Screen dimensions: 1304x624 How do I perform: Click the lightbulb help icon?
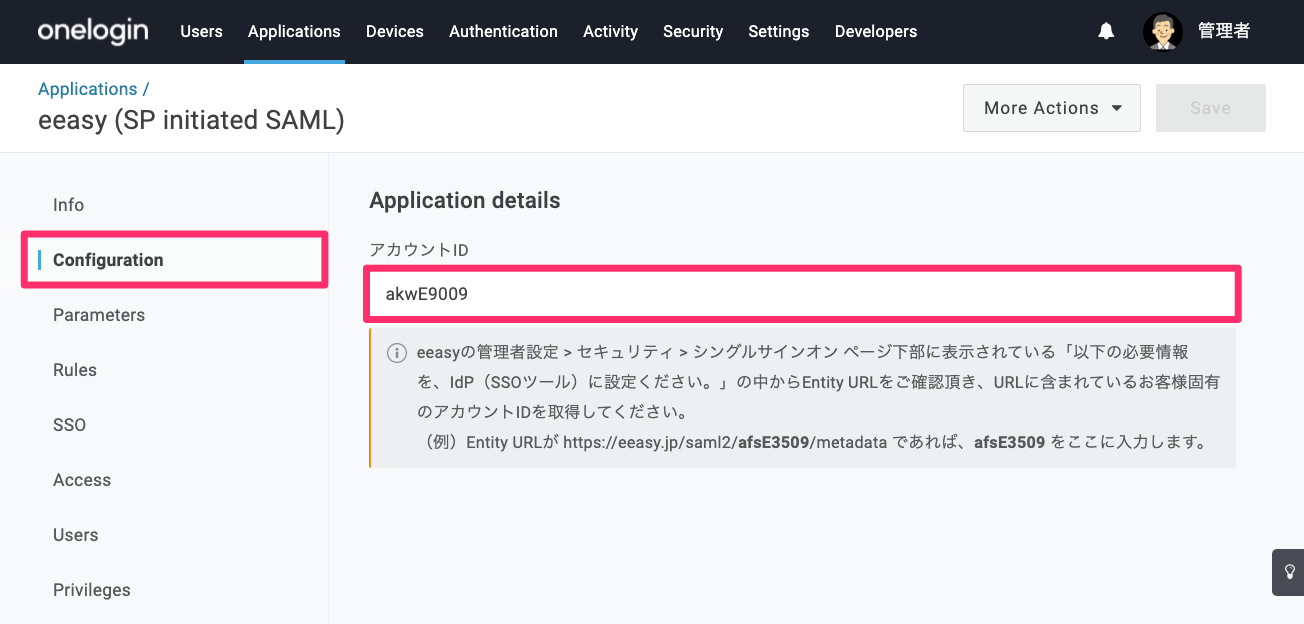(x=1289, y=572)
